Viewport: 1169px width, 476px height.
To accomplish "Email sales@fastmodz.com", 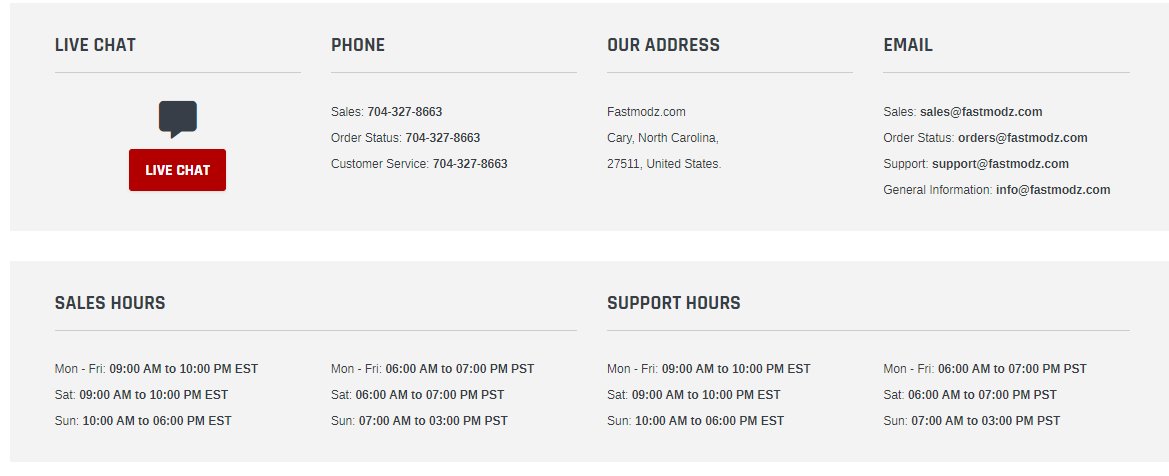I will (x=981, y=112).
